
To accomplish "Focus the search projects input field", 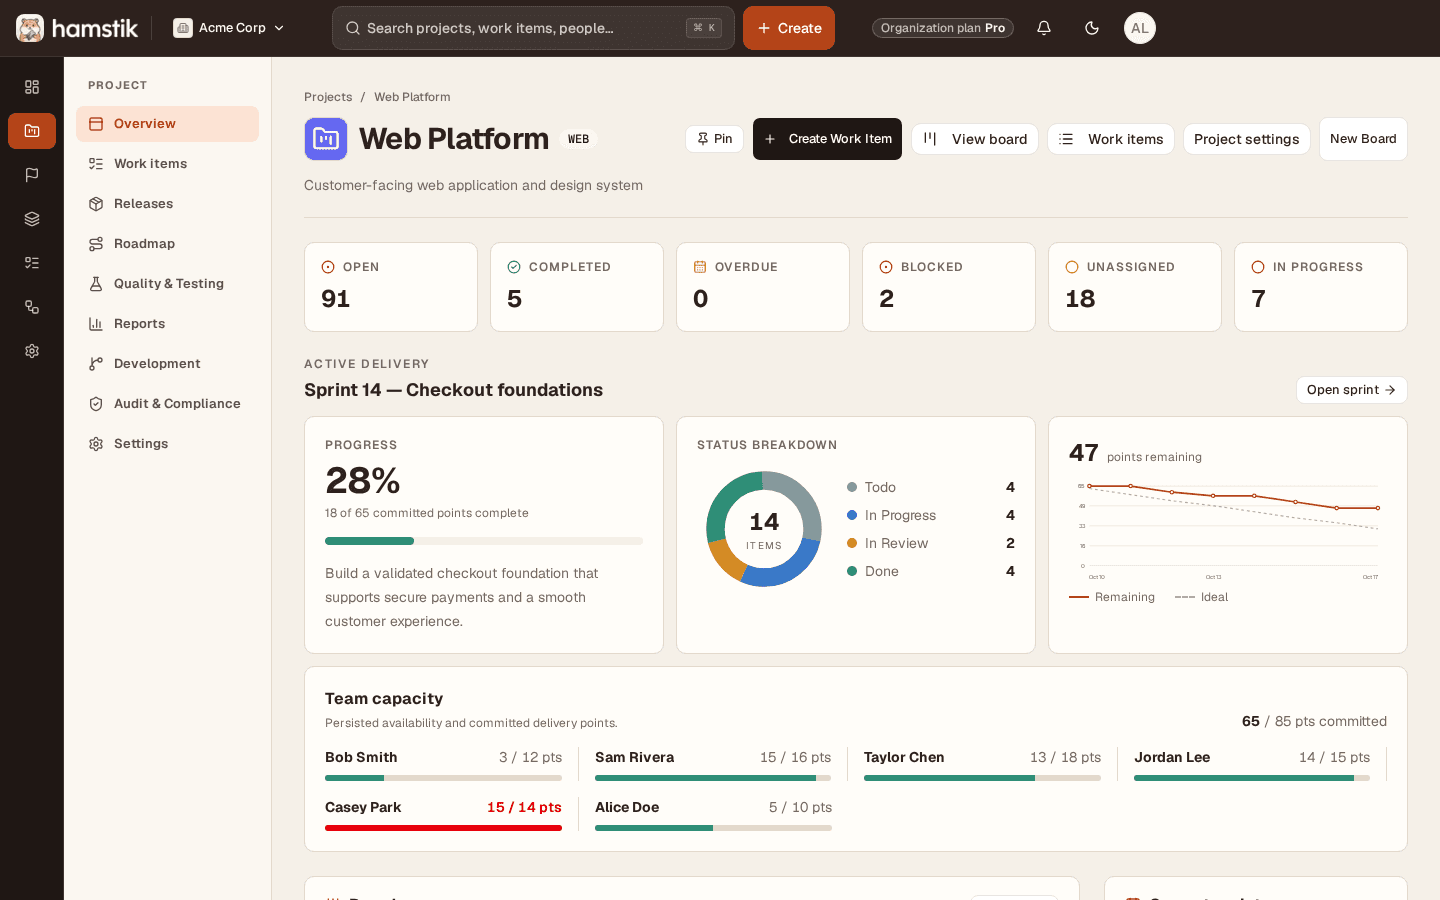I will click(x=533, y=28).
